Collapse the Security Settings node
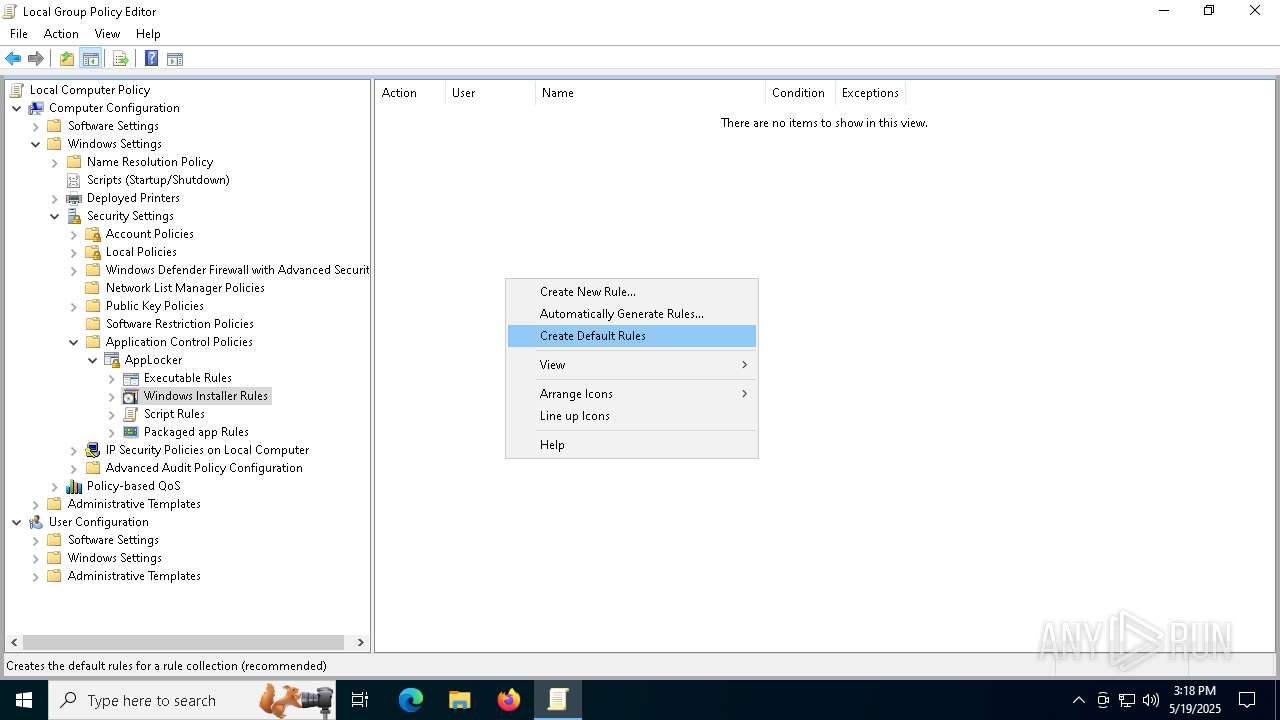The image size is (1280, 720). [x=55, y=216]
